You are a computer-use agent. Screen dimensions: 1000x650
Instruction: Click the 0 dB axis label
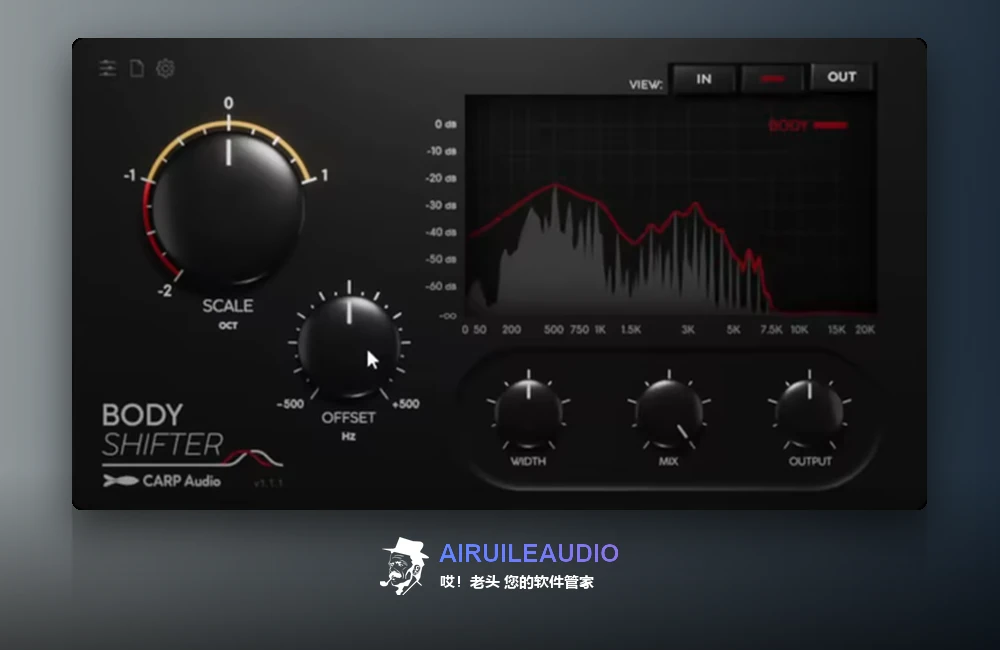[445, 124]
